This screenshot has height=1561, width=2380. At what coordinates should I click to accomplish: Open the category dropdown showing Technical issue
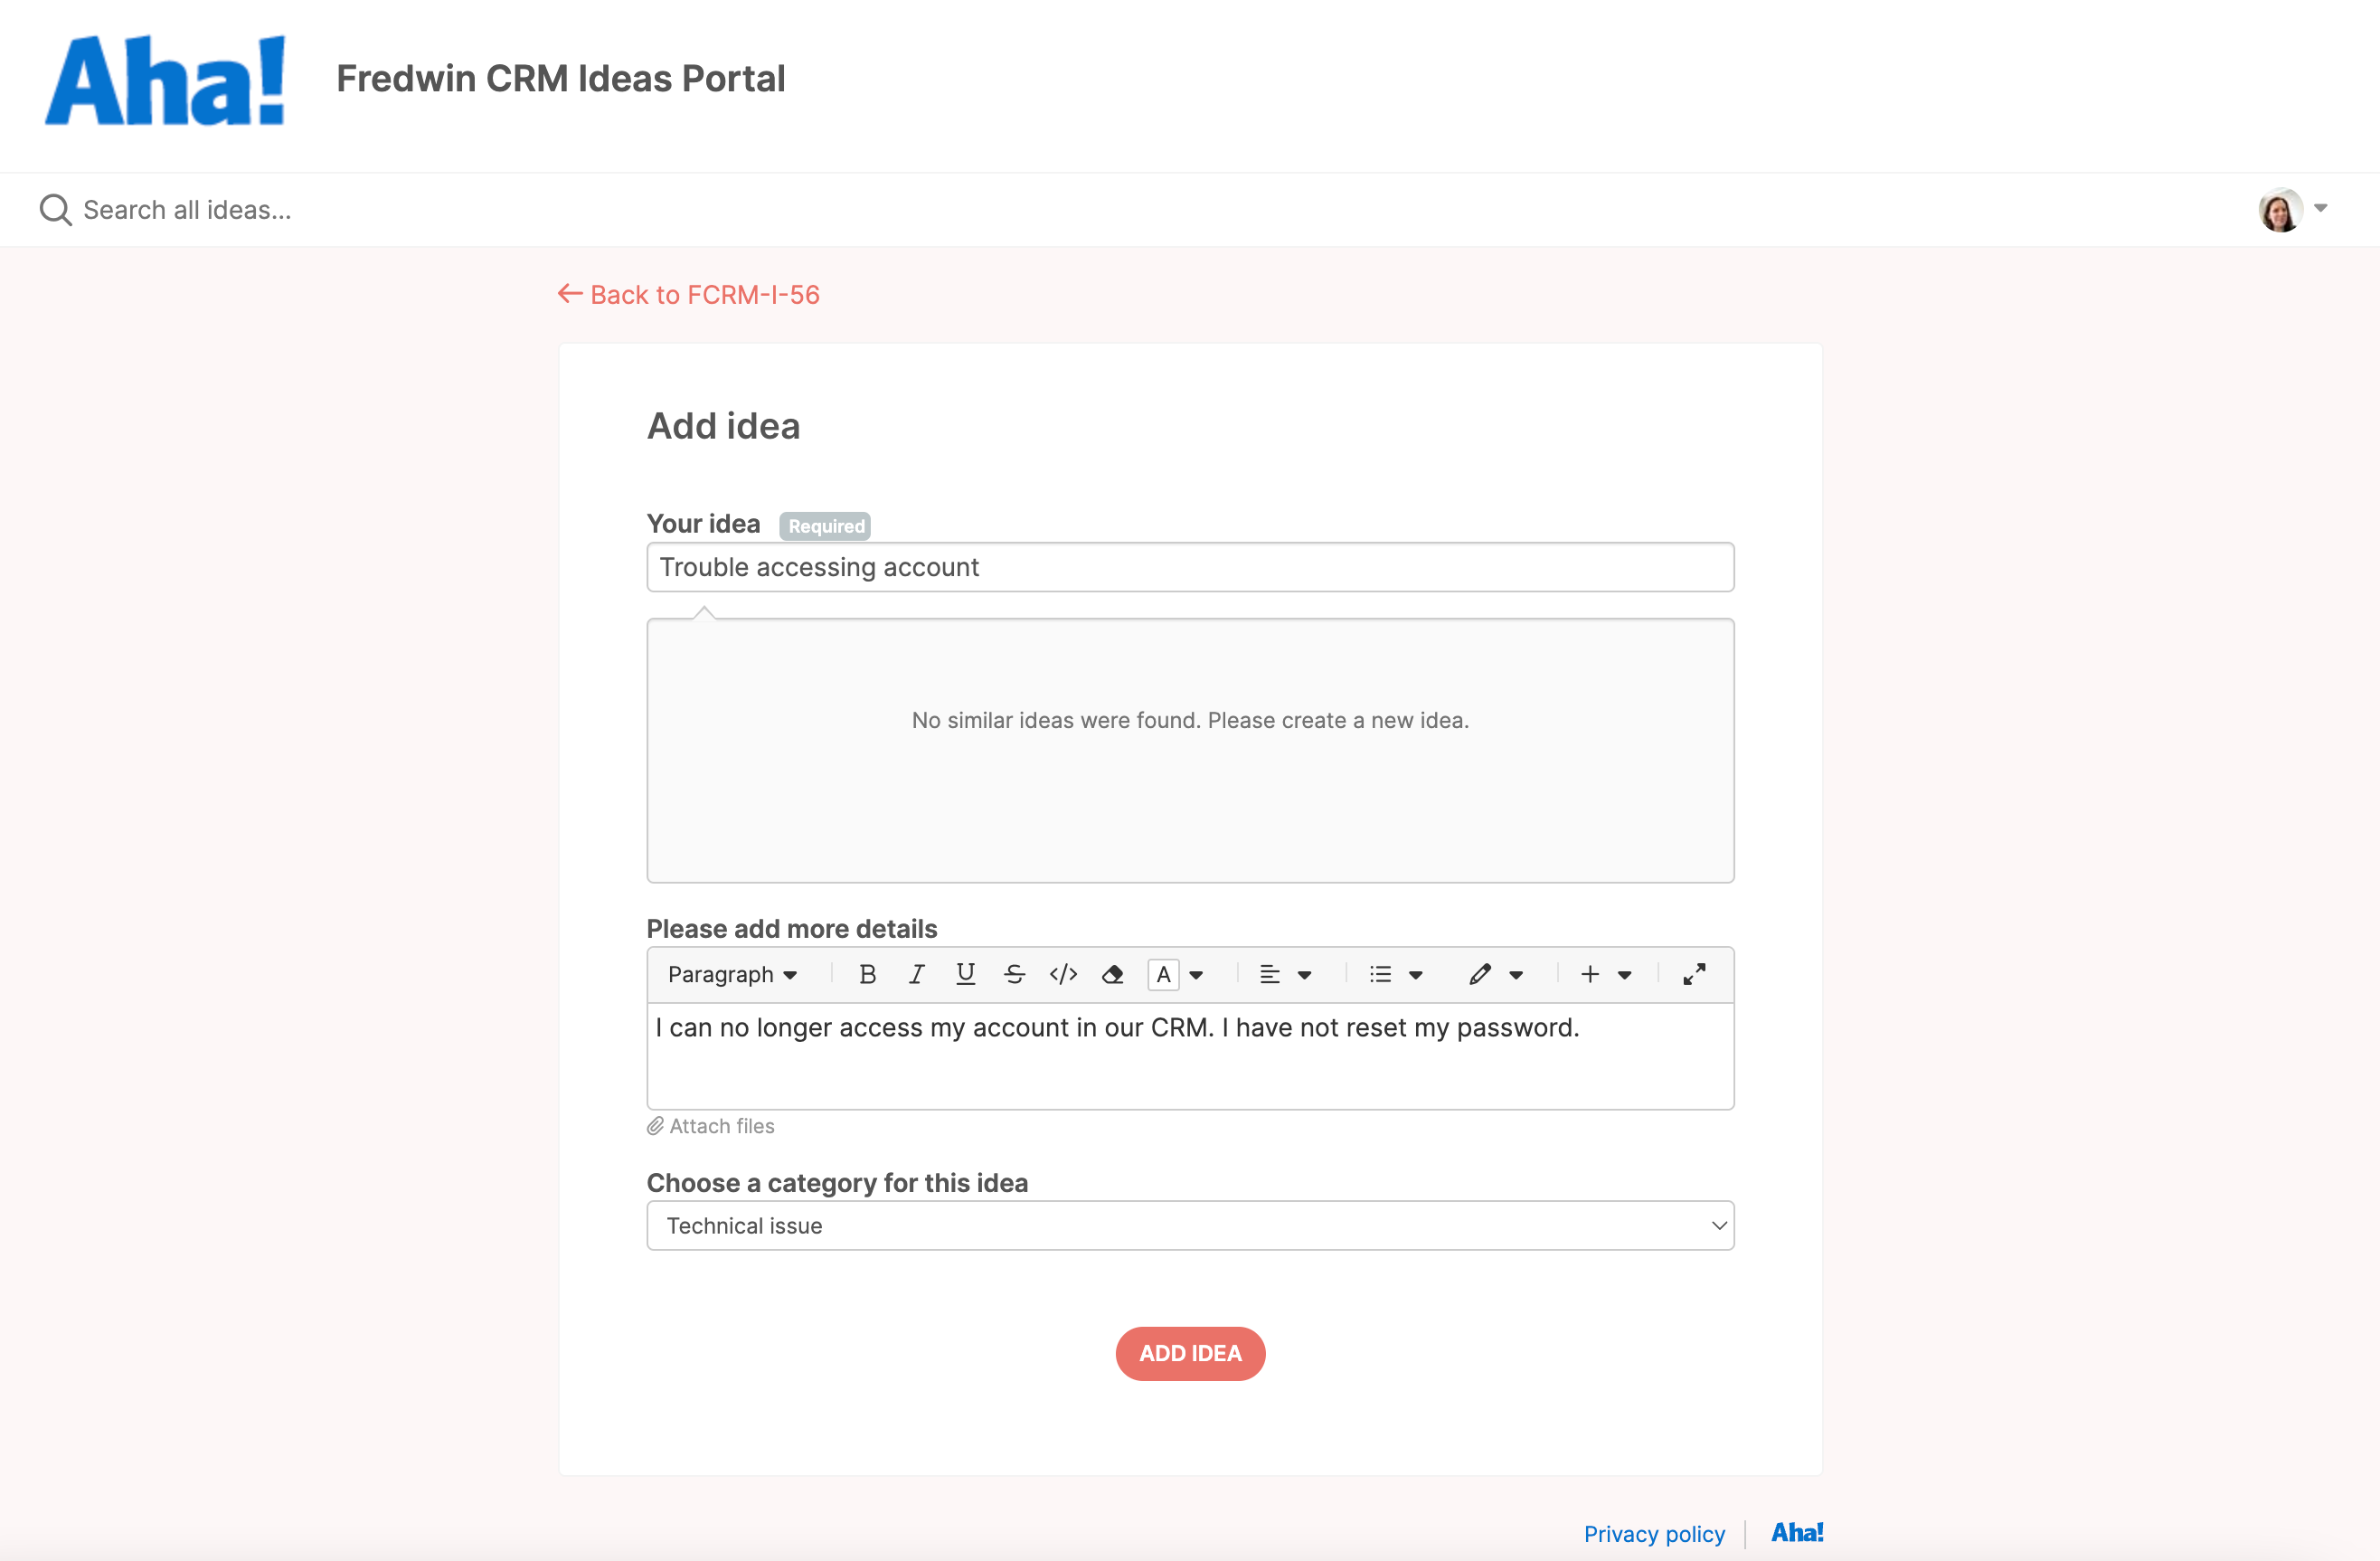click(1189, 1225)
